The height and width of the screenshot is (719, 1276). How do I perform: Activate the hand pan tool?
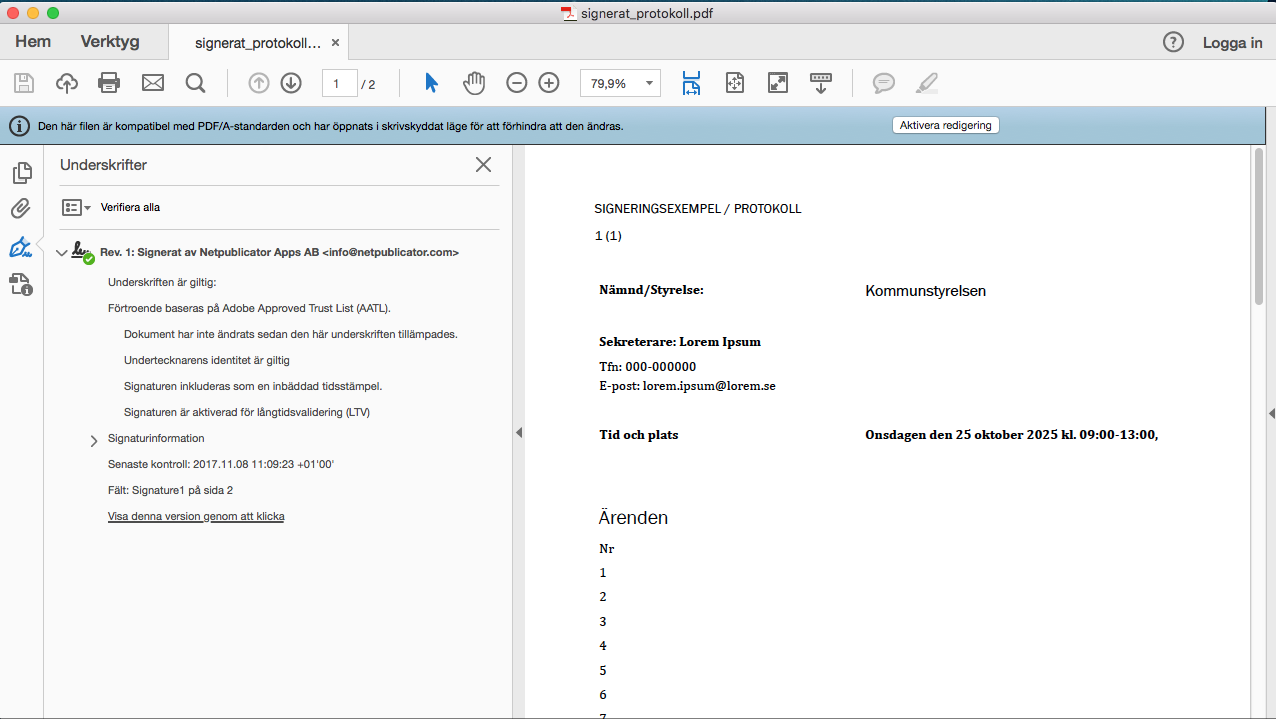coord(474,83)
